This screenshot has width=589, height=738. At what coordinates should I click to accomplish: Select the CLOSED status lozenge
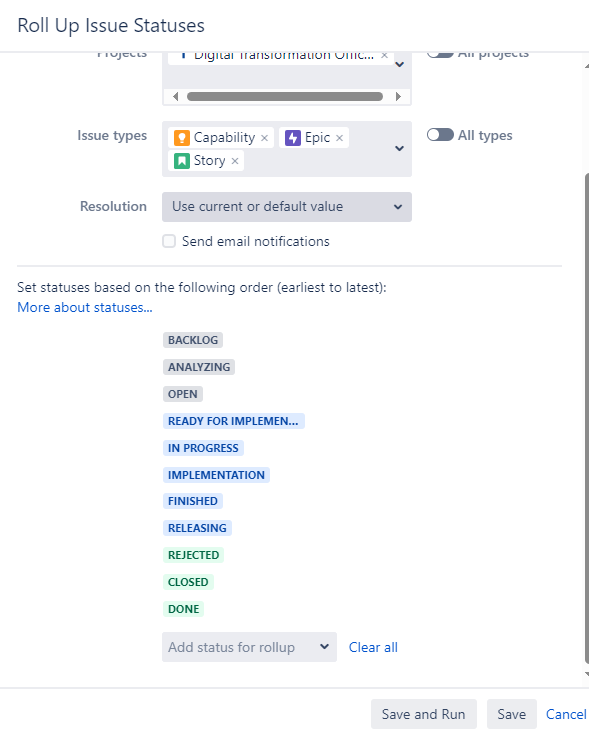pyautogui.click(x=188, y=582)
